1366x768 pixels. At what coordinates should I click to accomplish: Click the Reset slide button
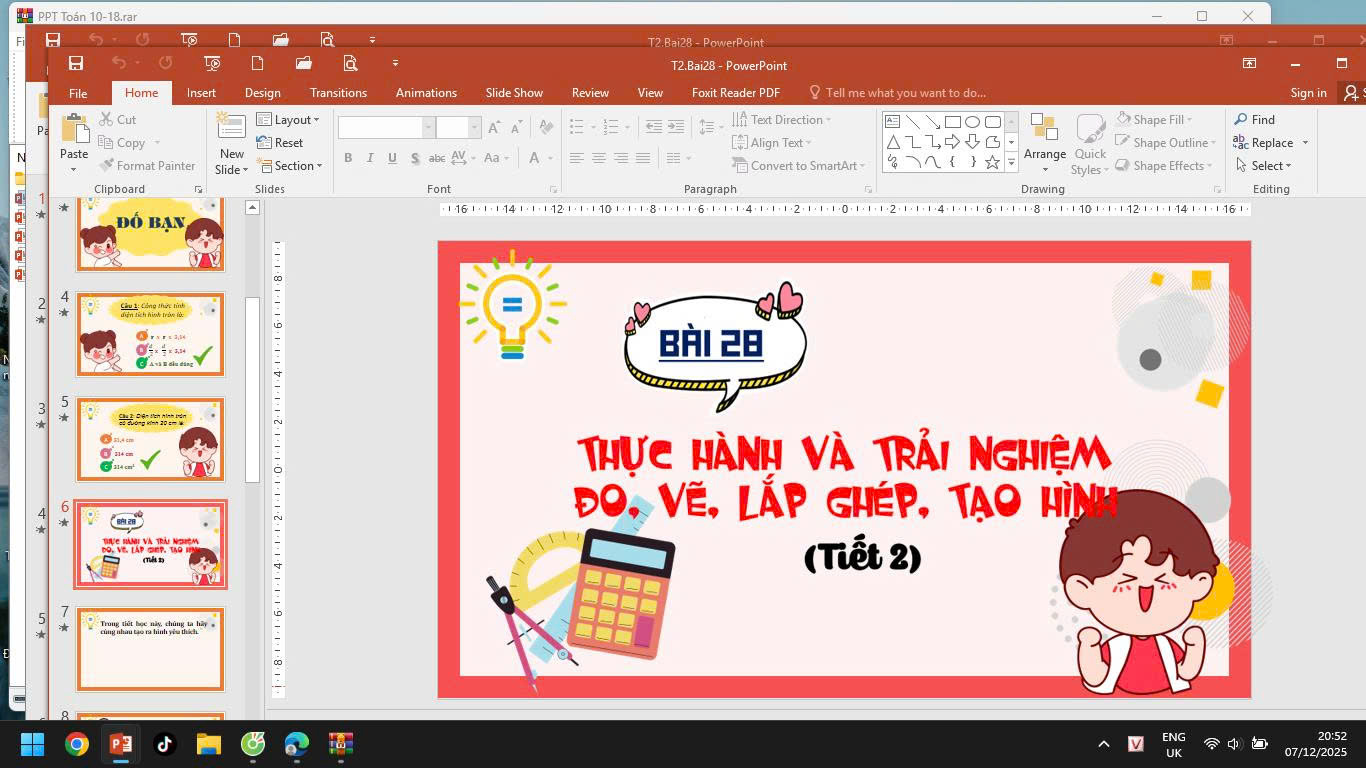[x=280, y=143]
